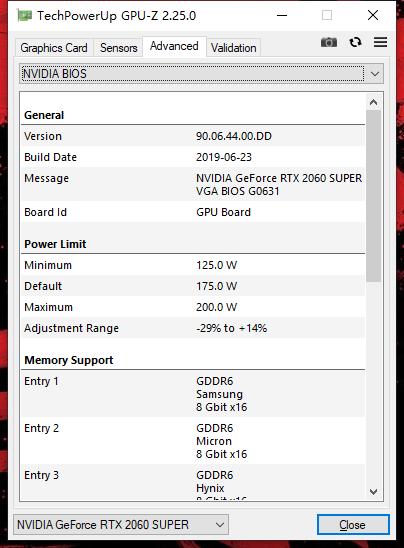Select the build date 2019-06-23

point(224,157)
